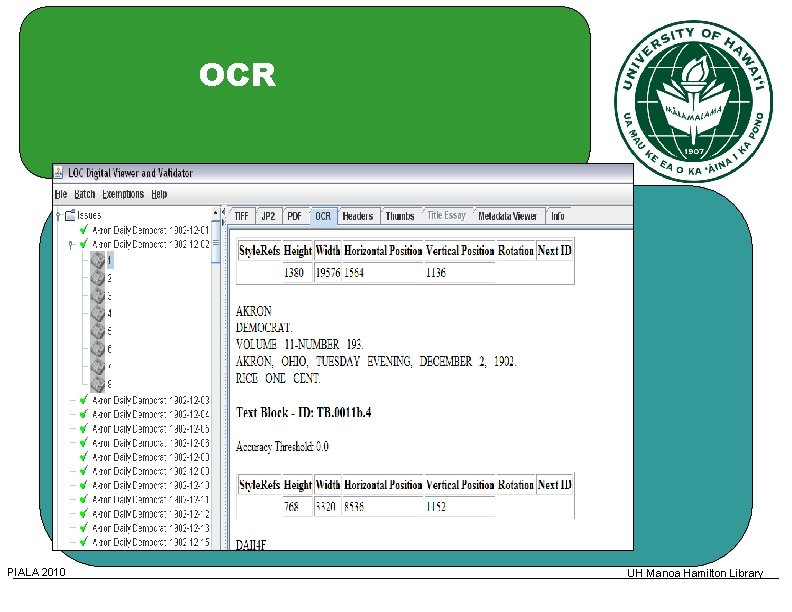Click the second table's Height value 768
This screenshot has height=612, width=792.
[x=291, y=506]
